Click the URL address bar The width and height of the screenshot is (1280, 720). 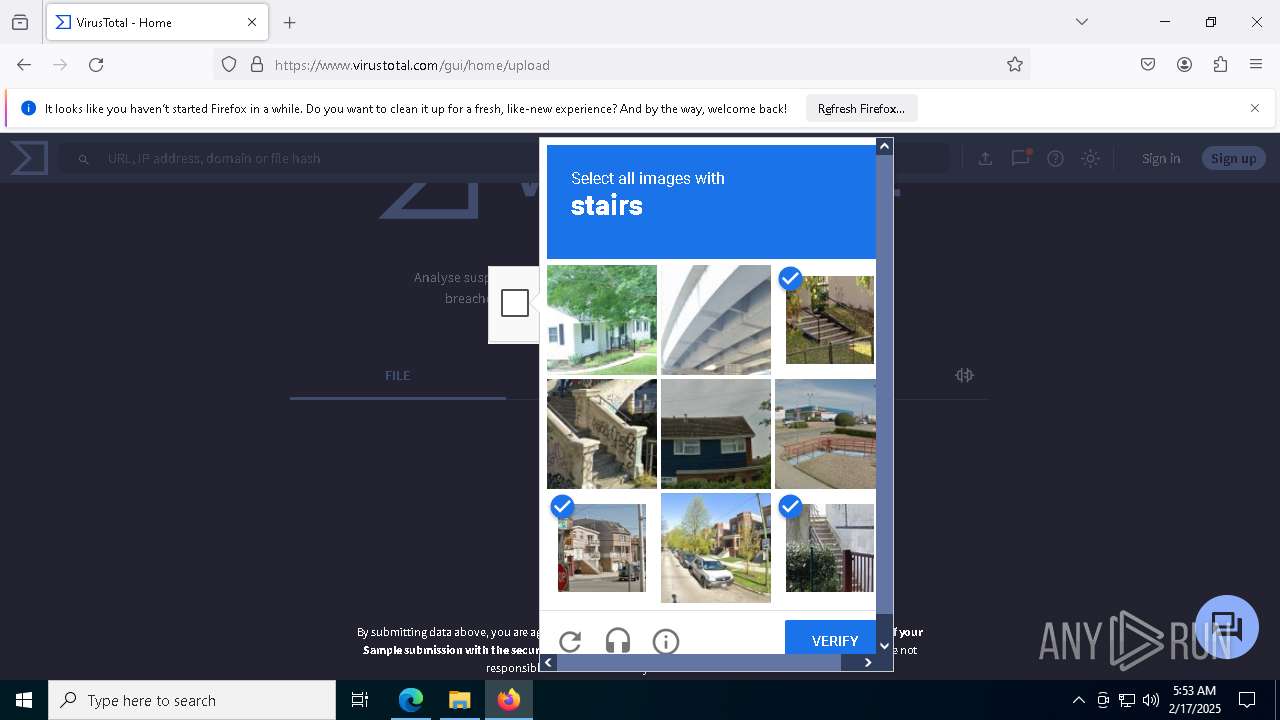[621, 65]
